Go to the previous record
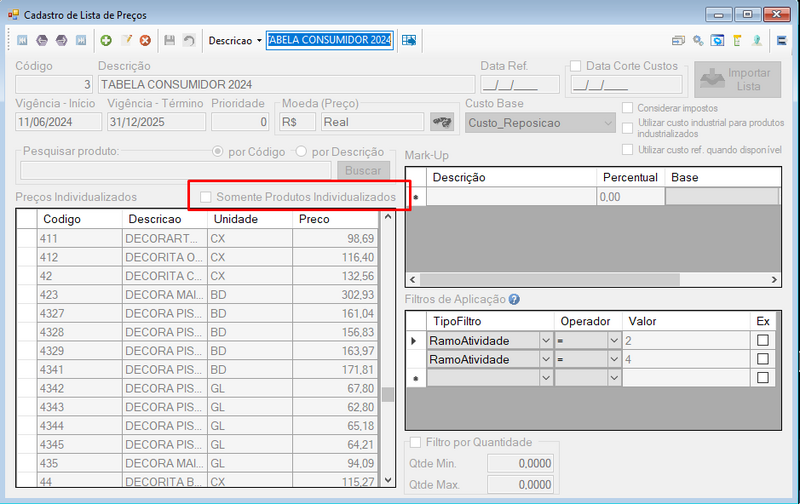The height and width of the screenshot is (504, 800). 42,40
